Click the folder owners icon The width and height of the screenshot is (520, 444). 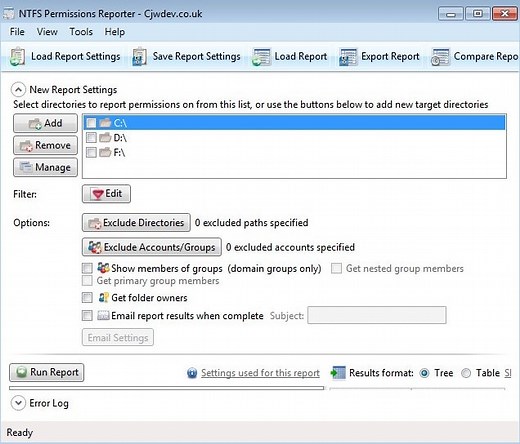tap(104, 297)
